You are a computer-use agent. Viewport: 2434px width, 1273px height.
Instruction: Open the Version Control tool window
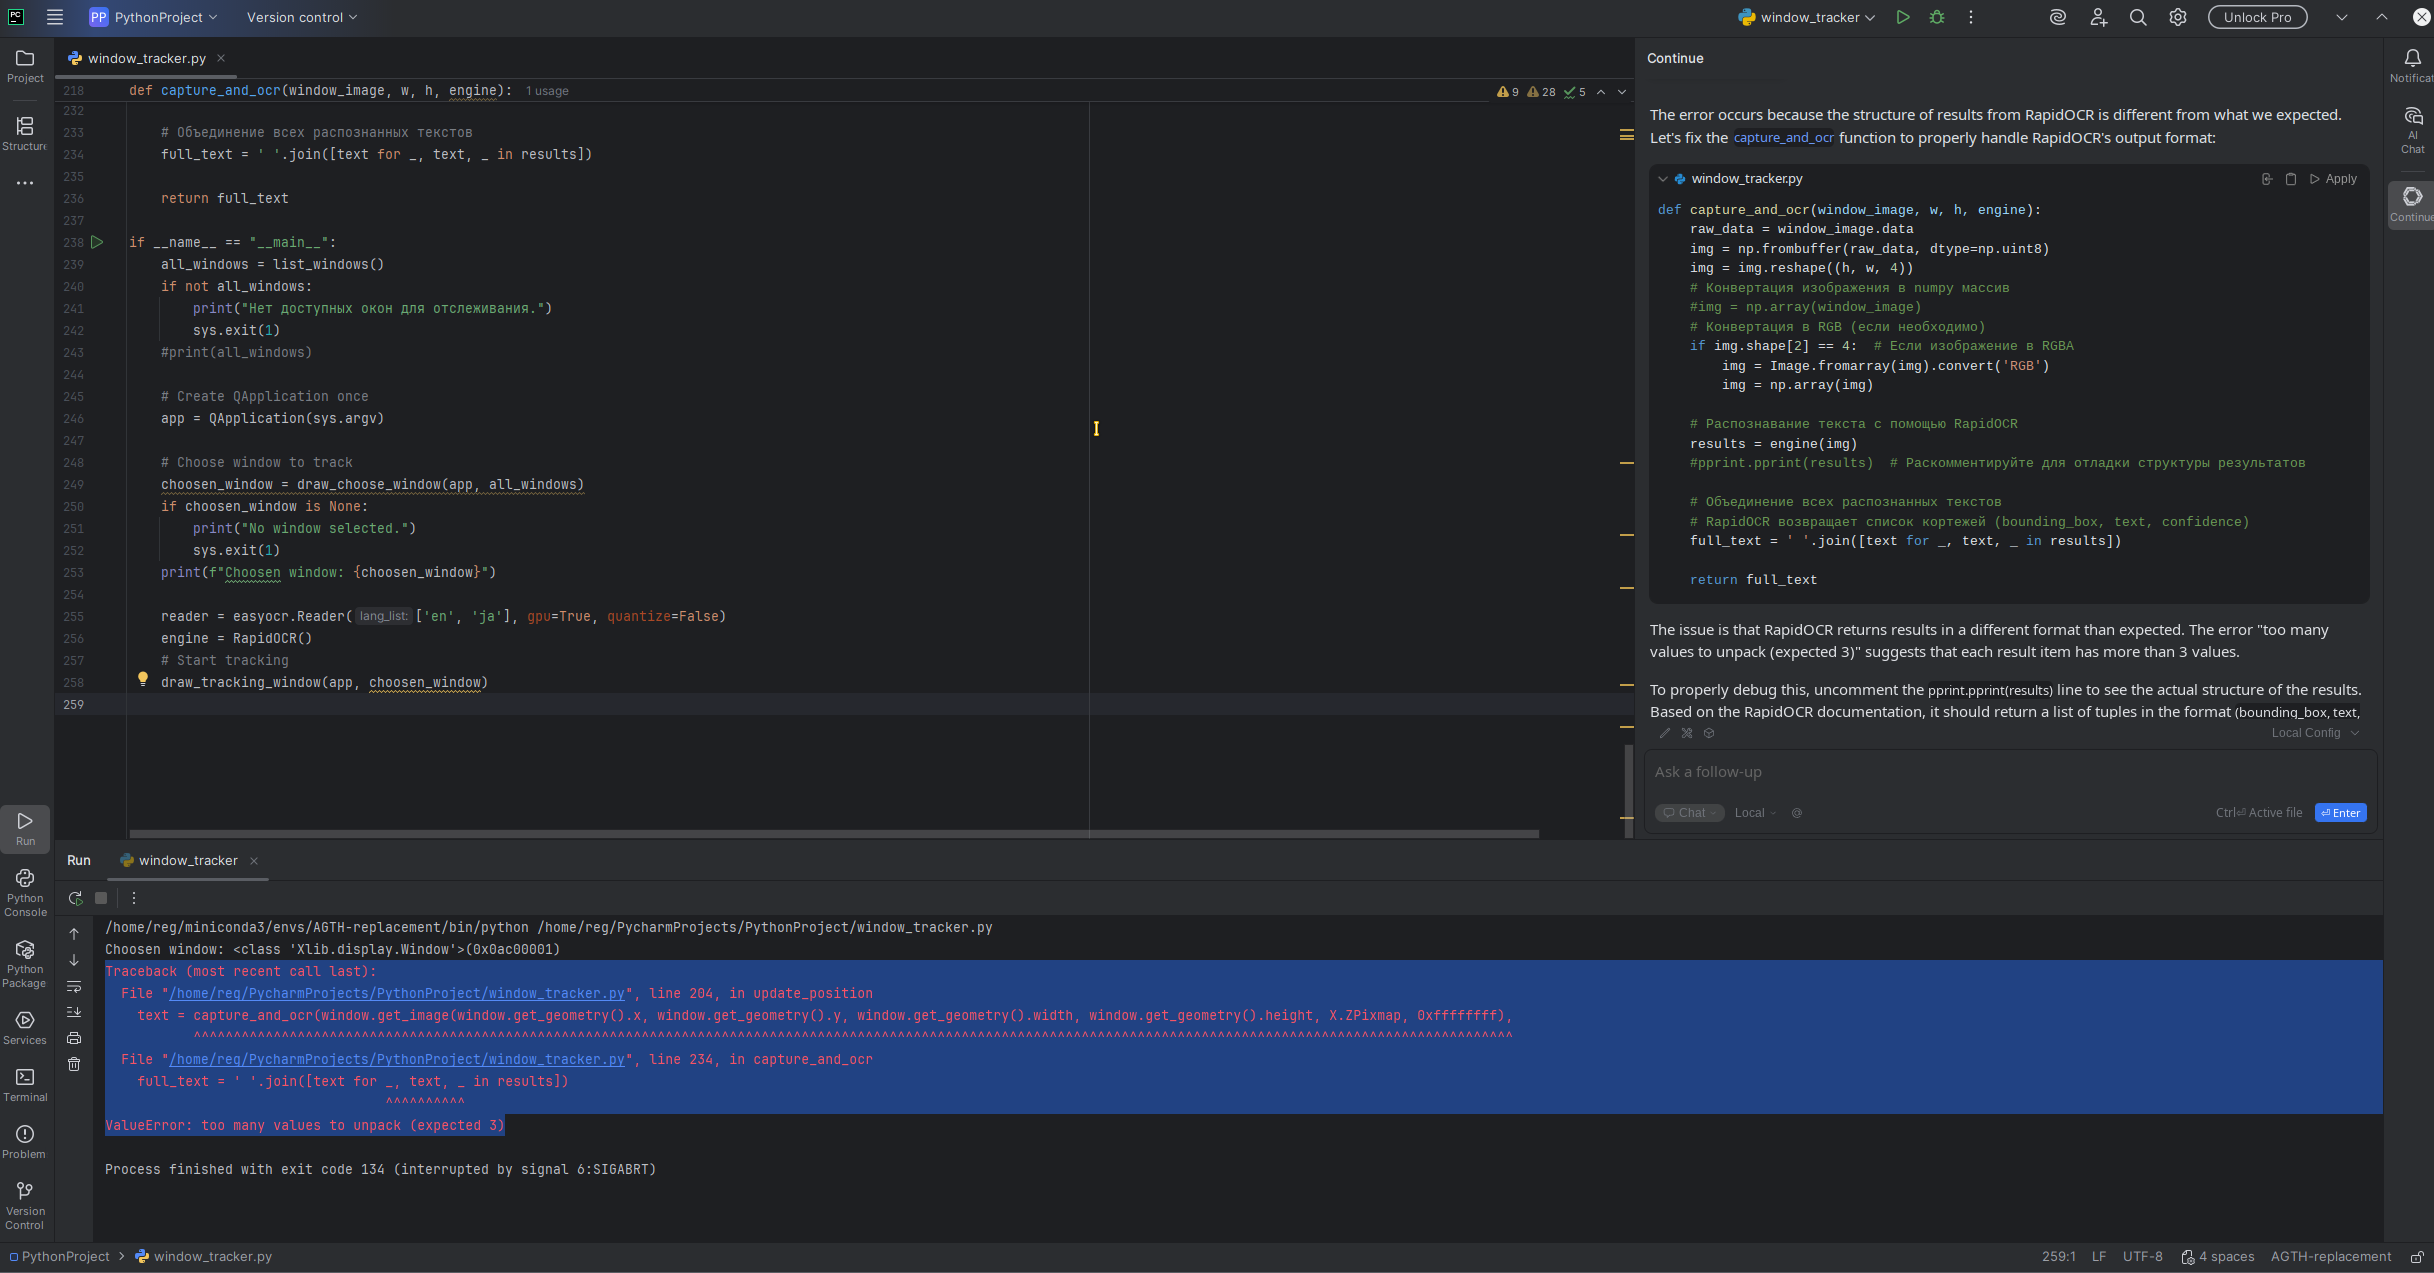tap(25, 1205)
